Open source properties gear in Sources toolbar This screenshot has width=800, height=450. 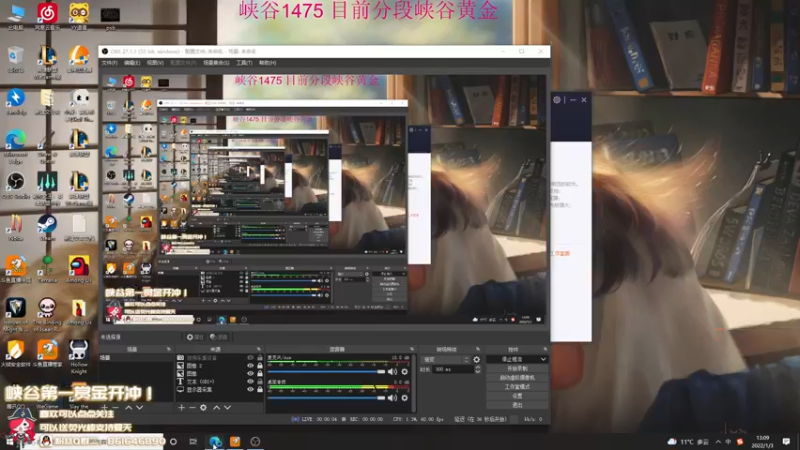[204, 408]
